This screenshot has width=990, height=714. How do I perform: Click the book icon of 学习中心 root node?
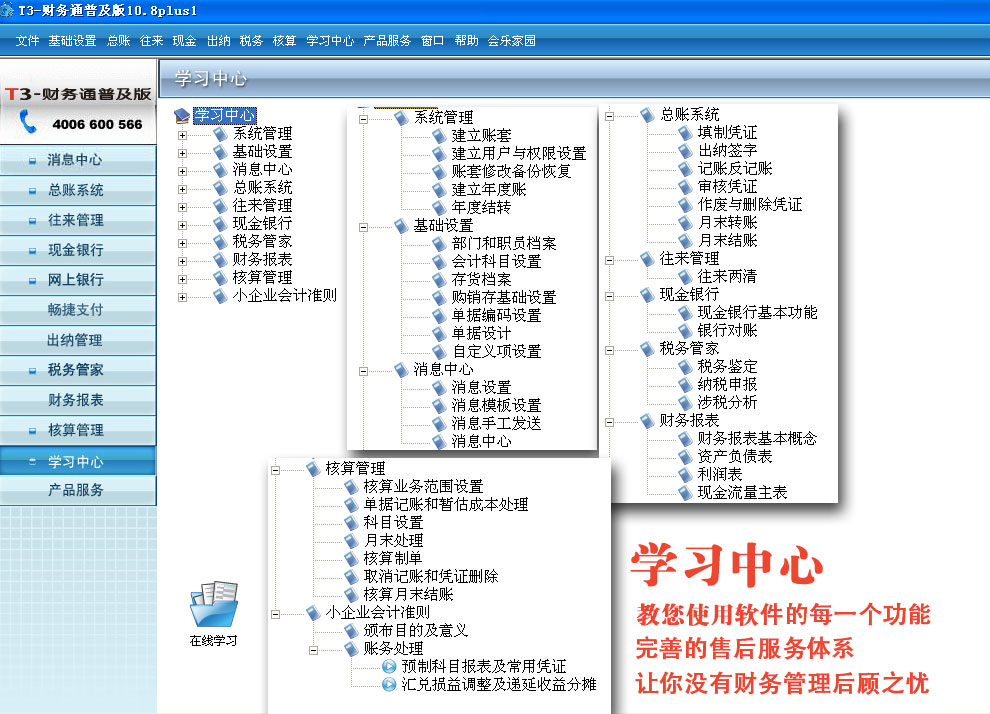pos(182,116)
